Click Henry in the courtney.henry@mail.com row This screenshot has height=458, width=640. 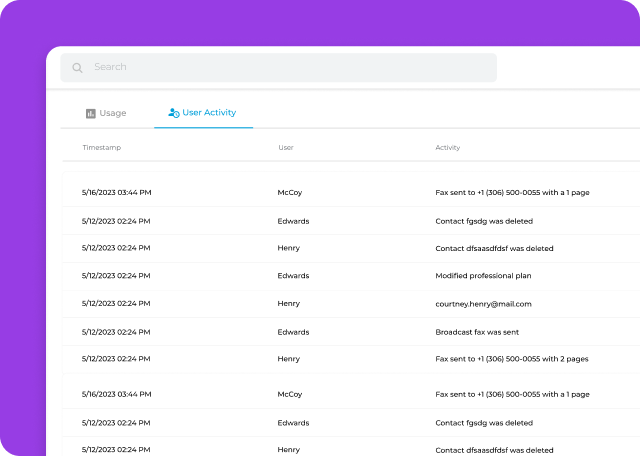click(289, 303)
